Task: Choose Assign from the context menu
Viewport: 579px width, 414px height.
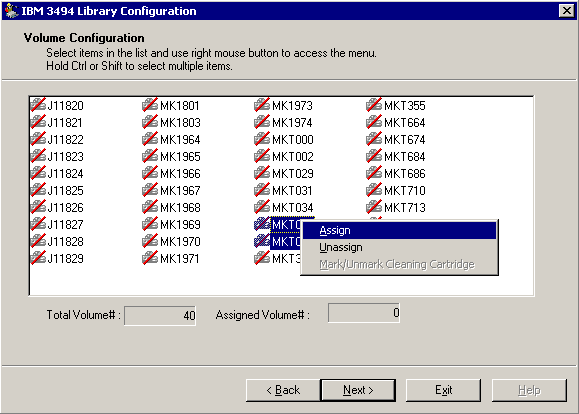Action: click(x=399, y=230)
